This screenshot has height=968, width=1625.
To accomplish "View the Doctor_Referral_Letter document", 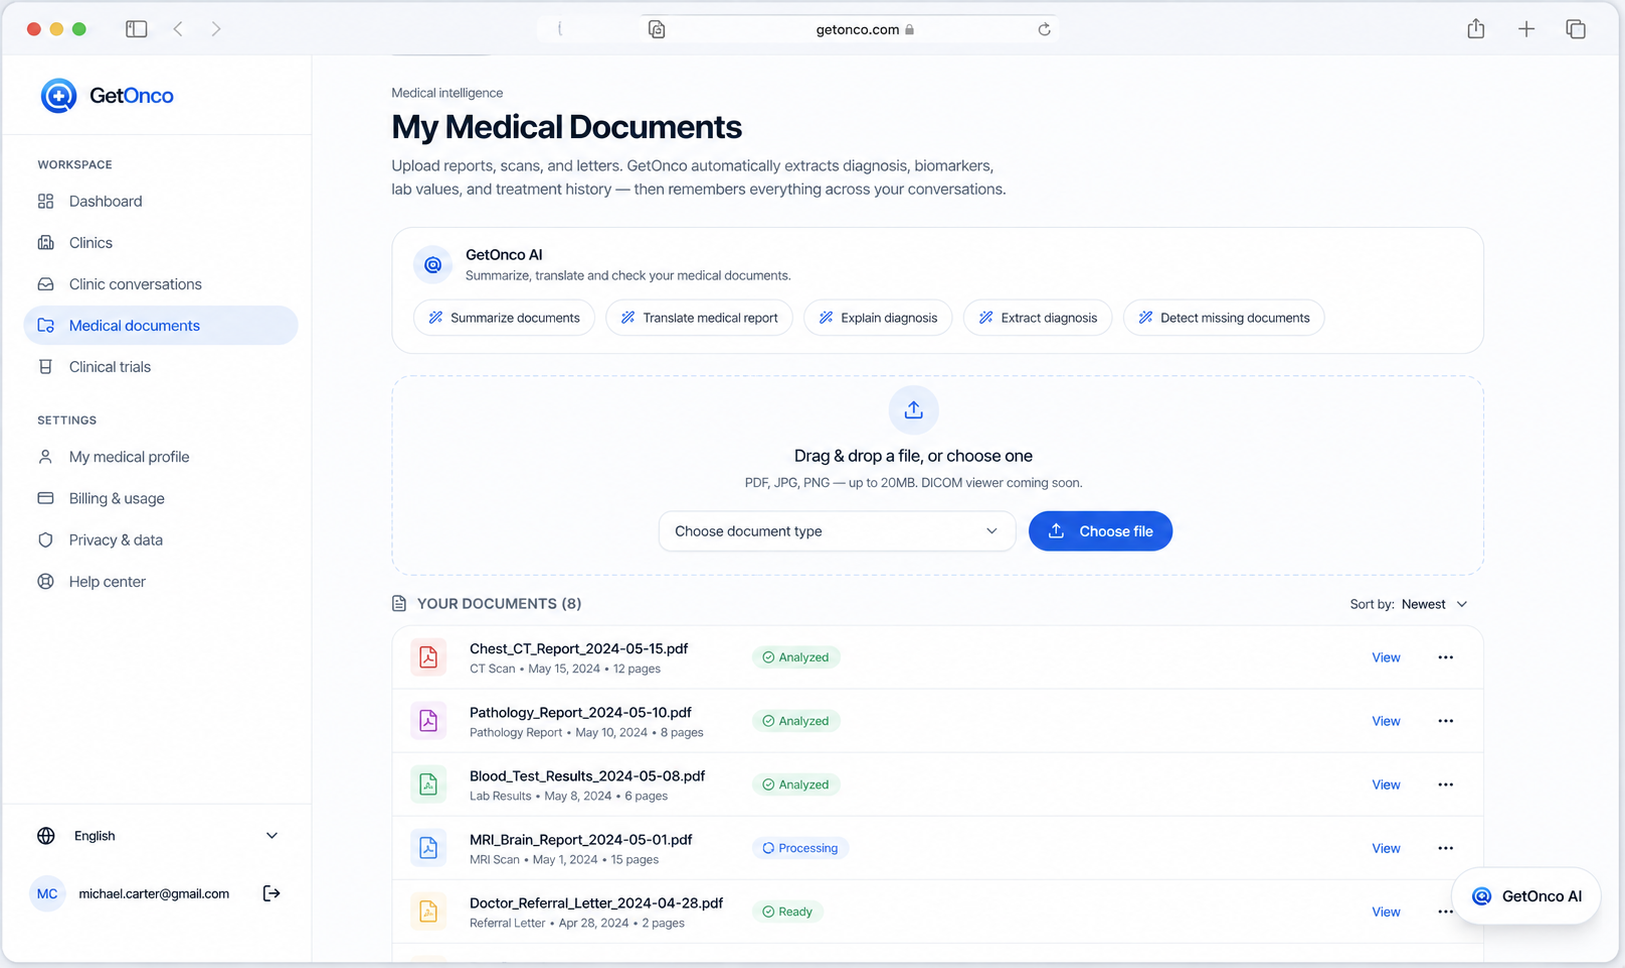I will [1386, 912].
